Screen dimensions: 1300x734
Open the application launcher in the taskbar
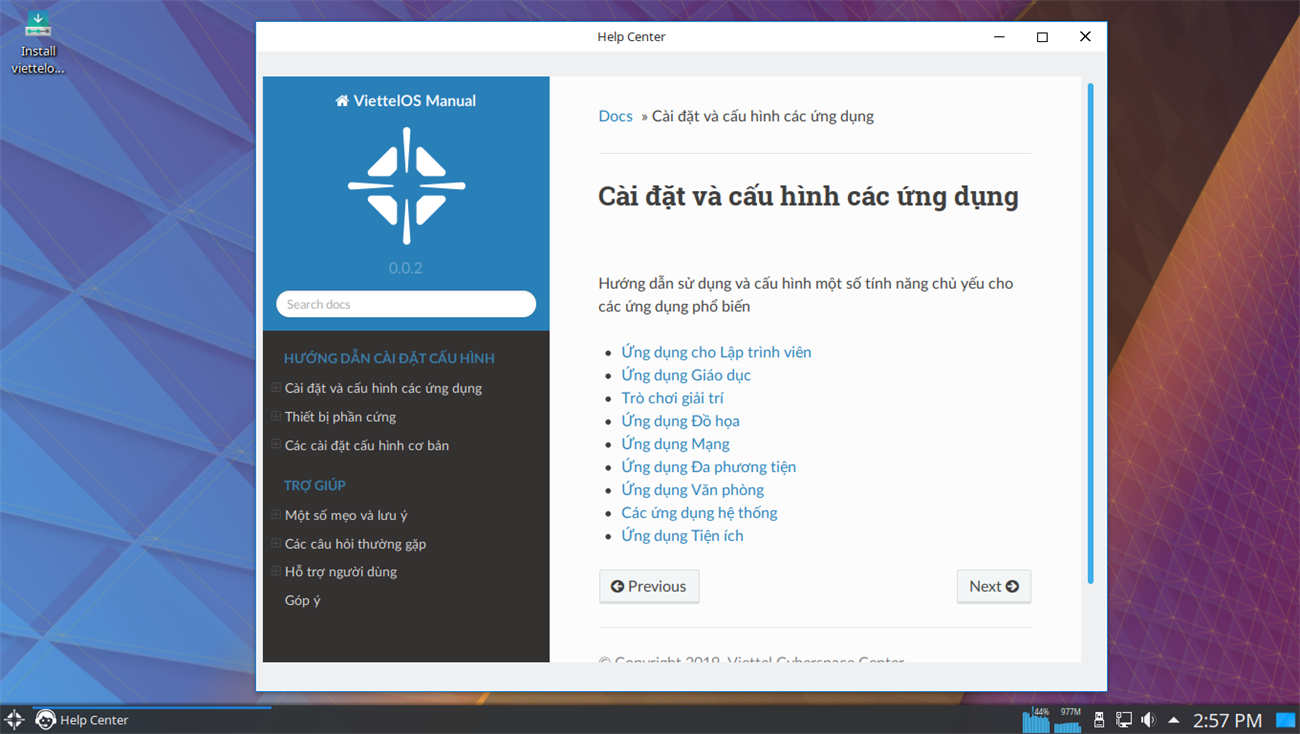pyautogui.click(x=14, y=719)
